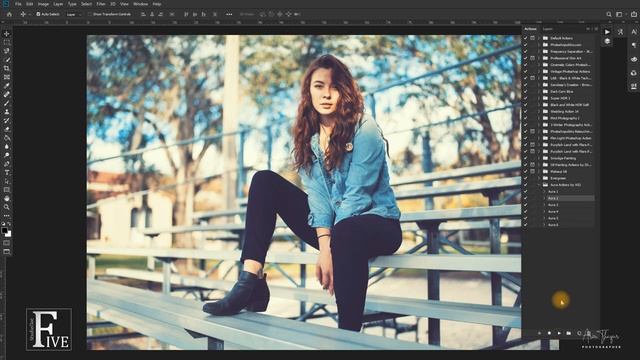The width and height of the screenshot is (640, 360).
Task: Open the search icon at top right
Action: pos(609,14)
